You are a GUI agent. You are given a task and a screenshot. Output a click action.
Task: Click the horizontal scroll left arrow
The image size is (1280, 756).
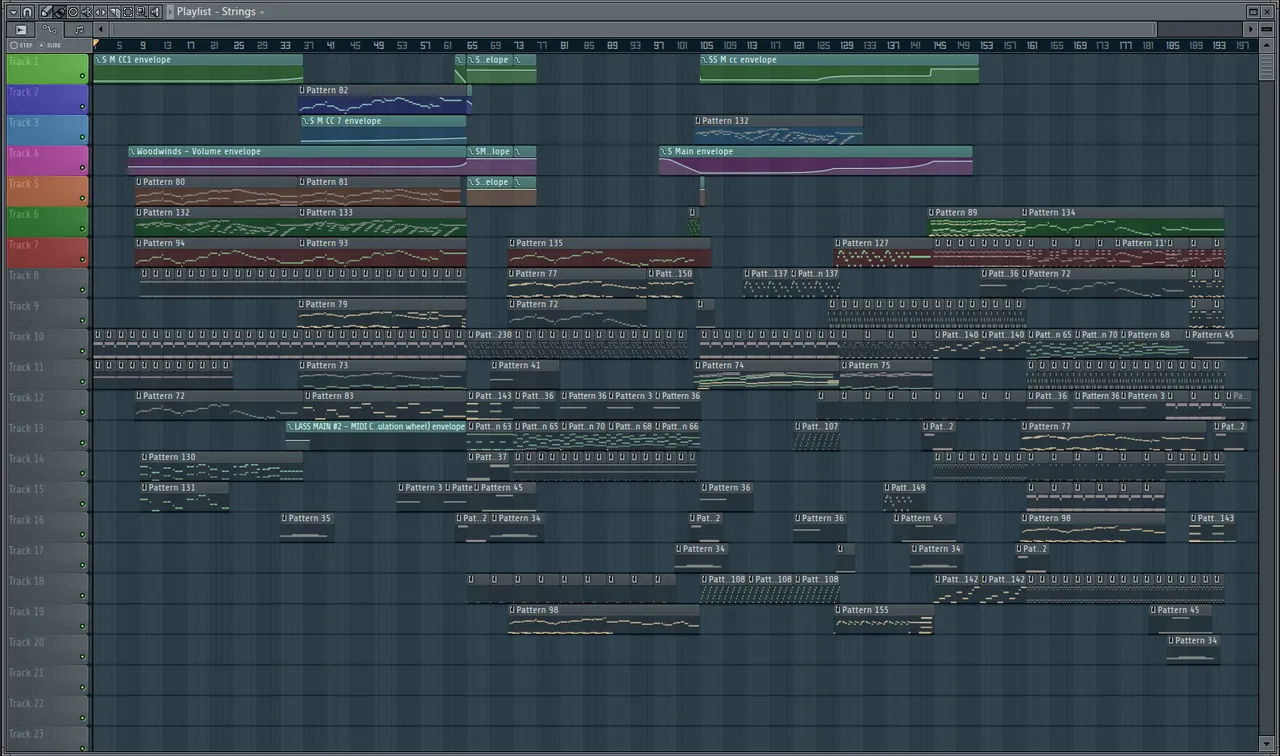(x=100, y=29)
